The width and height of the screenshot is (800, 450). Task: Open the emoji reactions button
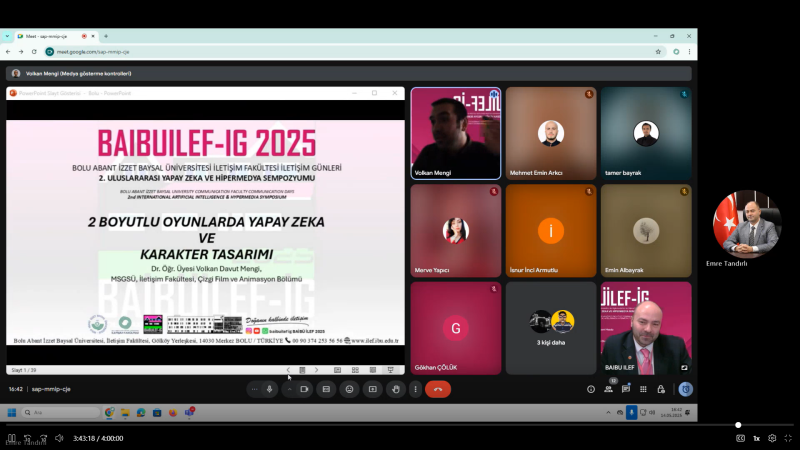(x=349, y=389)
